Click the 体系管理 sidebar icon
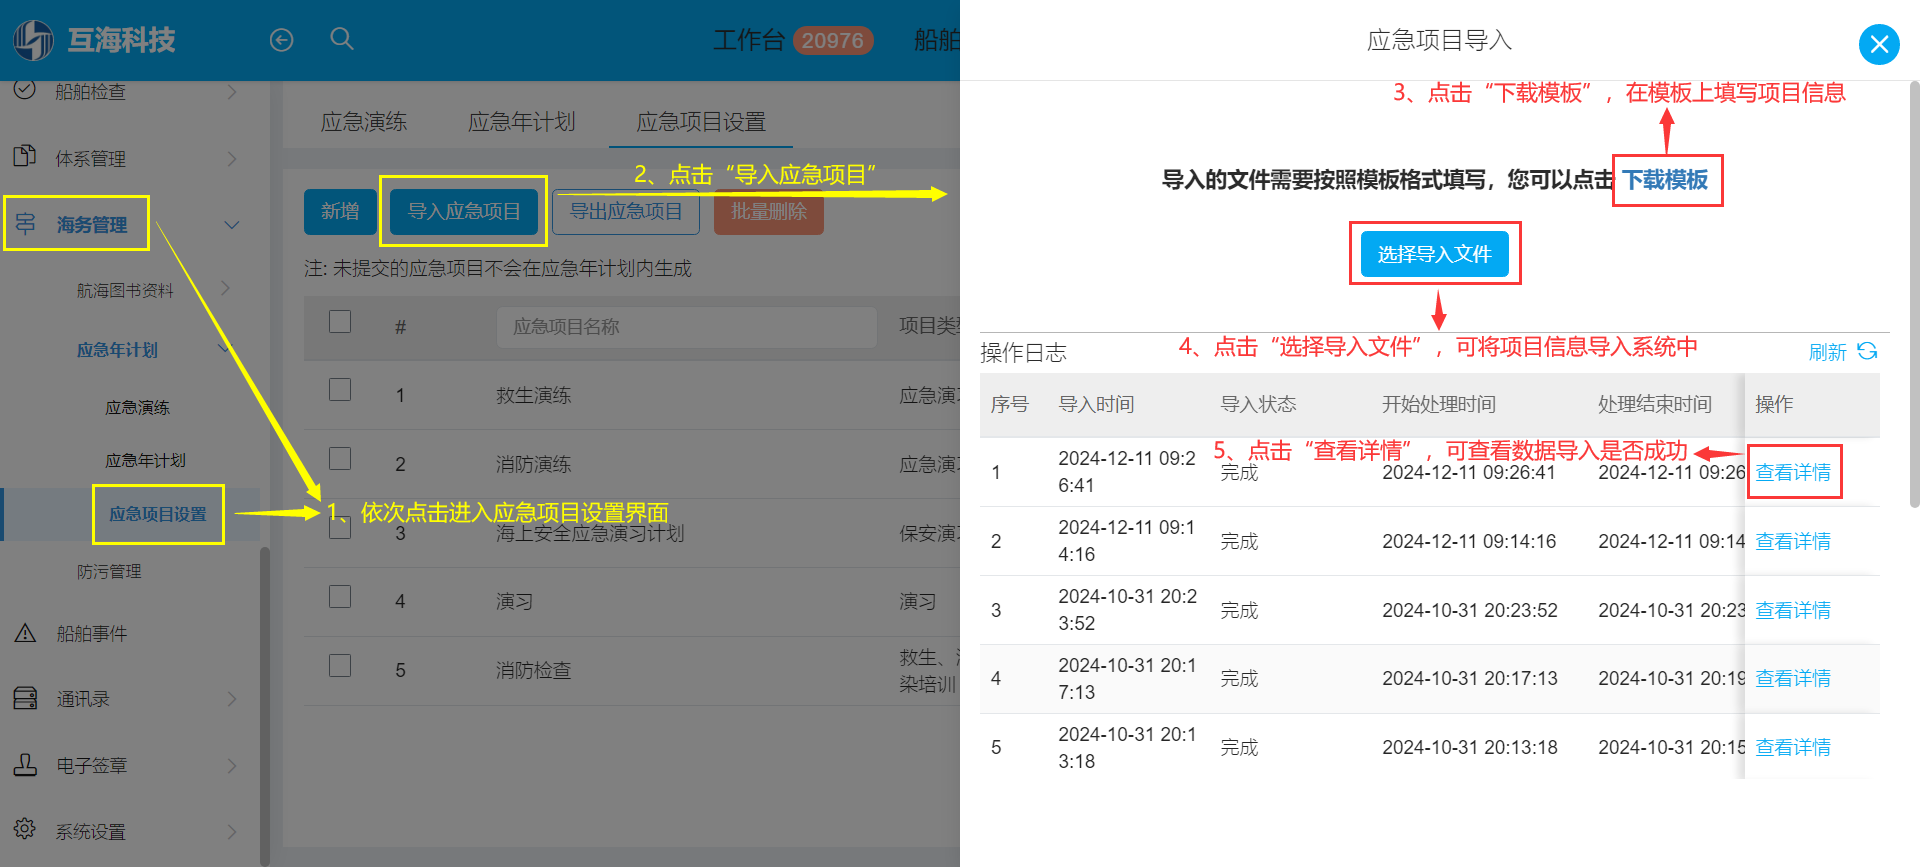 (25, 156)
